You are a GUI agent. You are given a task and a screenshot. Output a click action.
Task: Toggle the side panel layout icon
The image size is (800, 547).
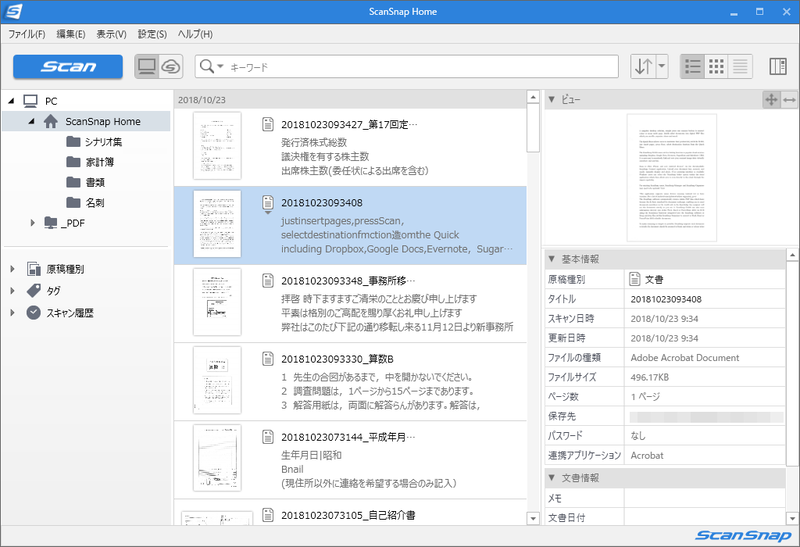coord(778,66)
